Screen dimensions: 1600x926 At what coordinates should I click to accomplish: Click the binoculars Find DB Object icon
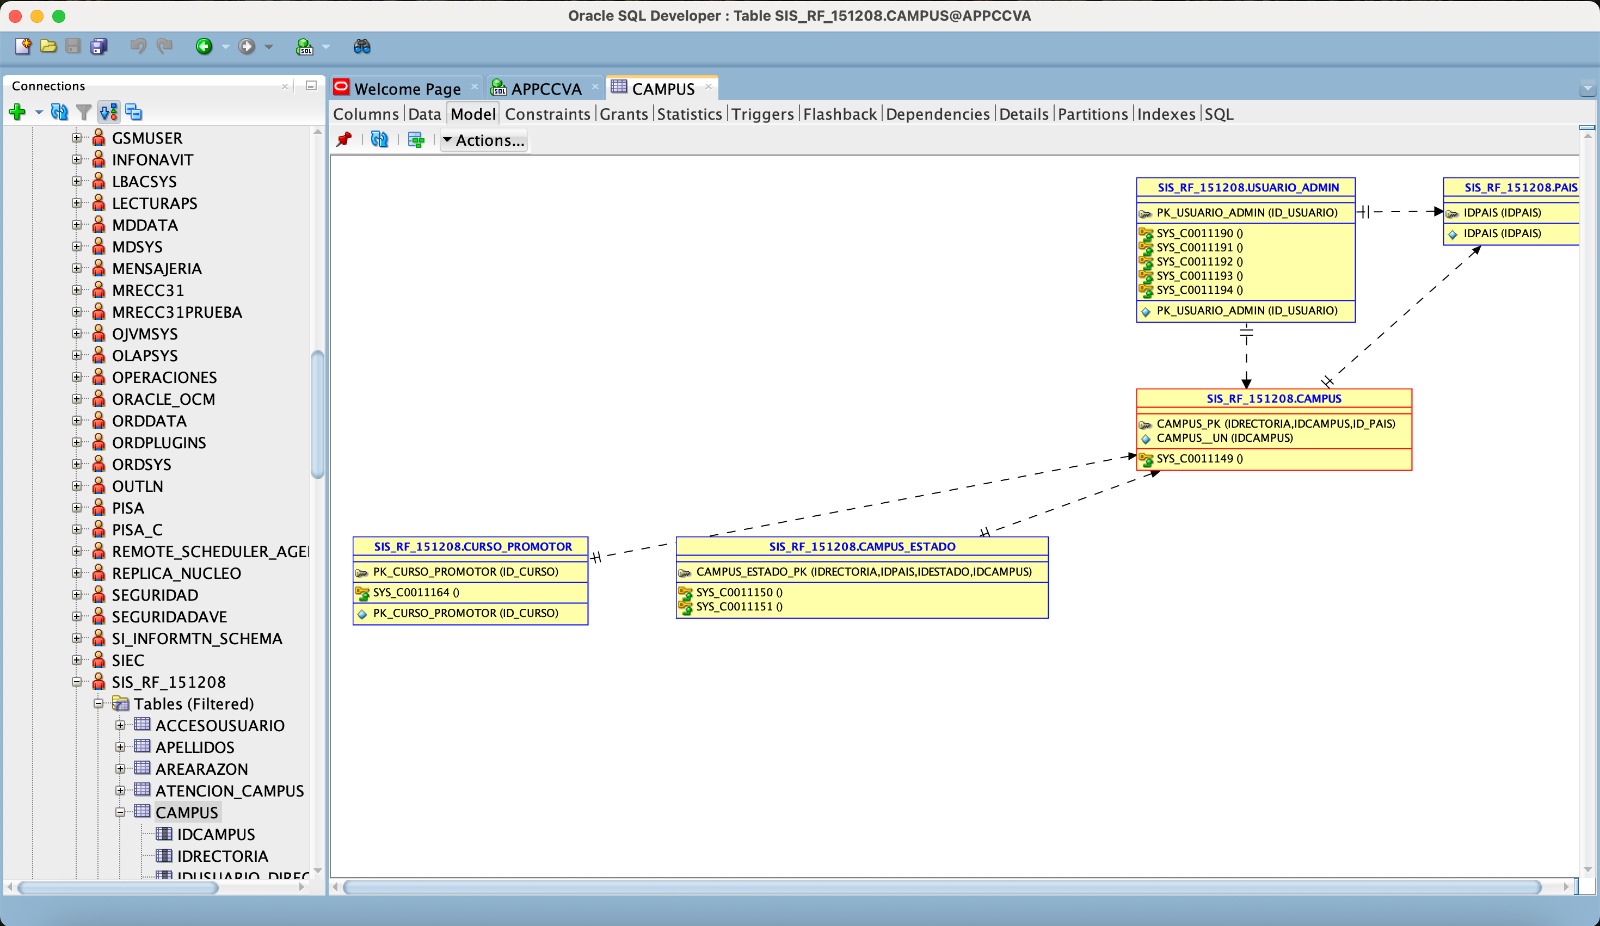362,46
